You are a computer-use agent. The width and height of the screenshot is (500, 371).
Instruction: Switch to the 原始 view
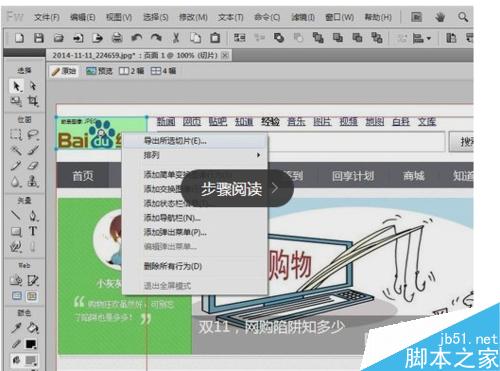tap(64, 71)
